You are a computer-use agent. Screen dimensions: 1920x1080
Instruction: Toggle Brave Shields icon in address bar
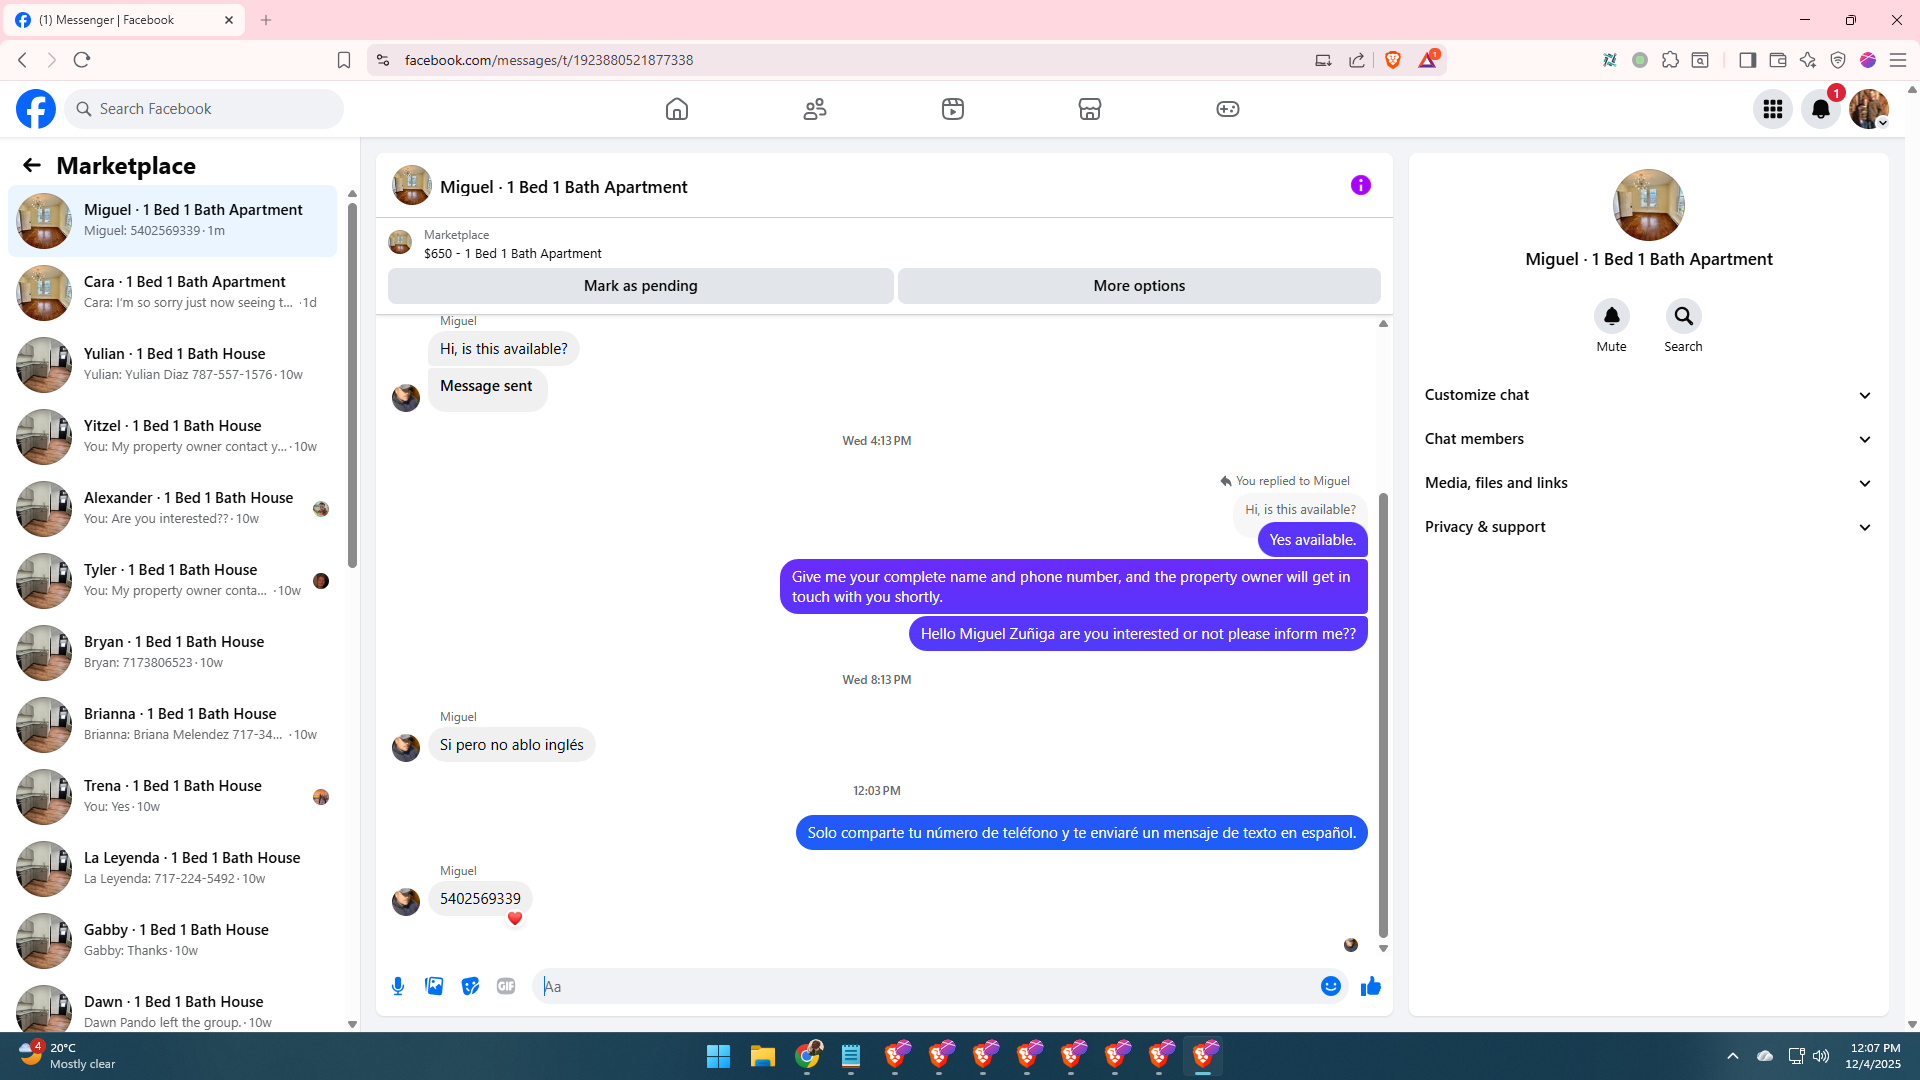(x=1392, y=60)
